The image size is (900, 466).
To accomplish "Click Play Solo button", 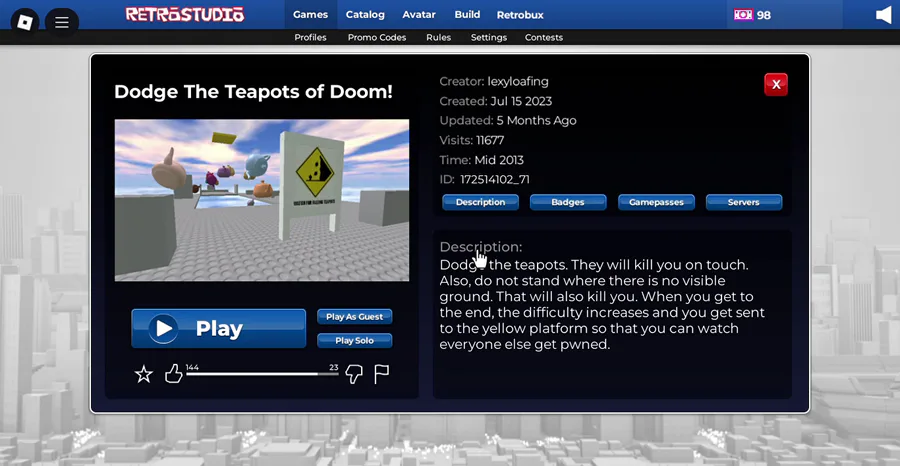I will [355, 340].
